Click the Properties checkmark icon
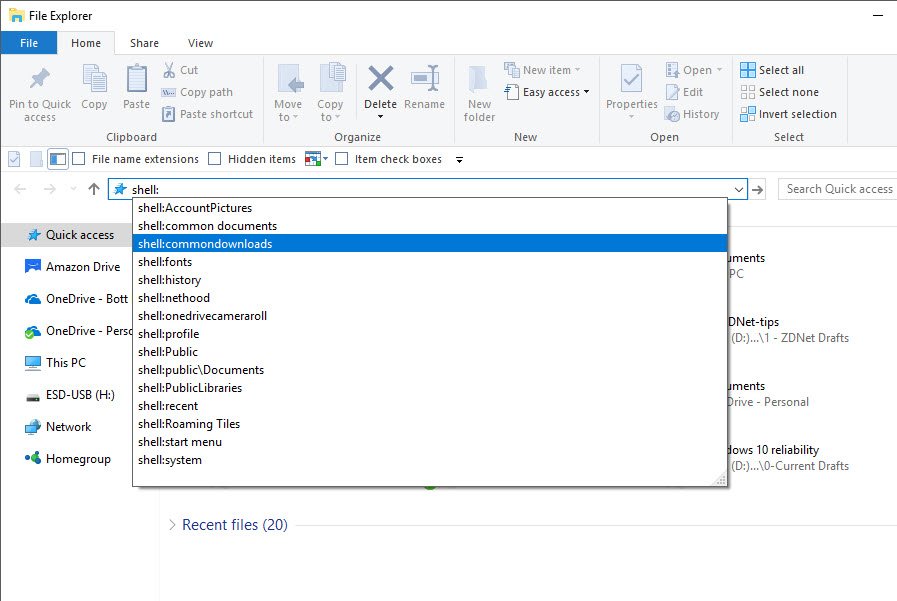The width and height of the screenshot is (897, 601). [632, 78]
